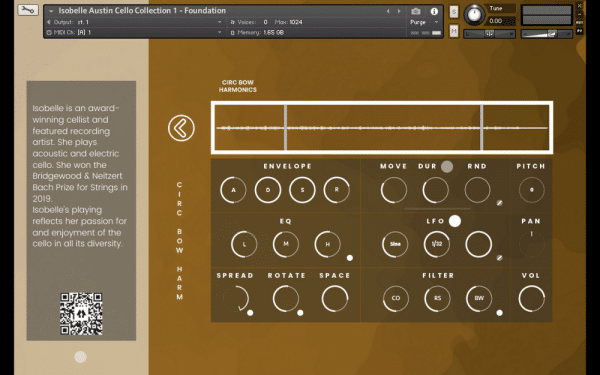
Task: Click the CIRC BOW HARMONICS label
Action: click(238, 86)
